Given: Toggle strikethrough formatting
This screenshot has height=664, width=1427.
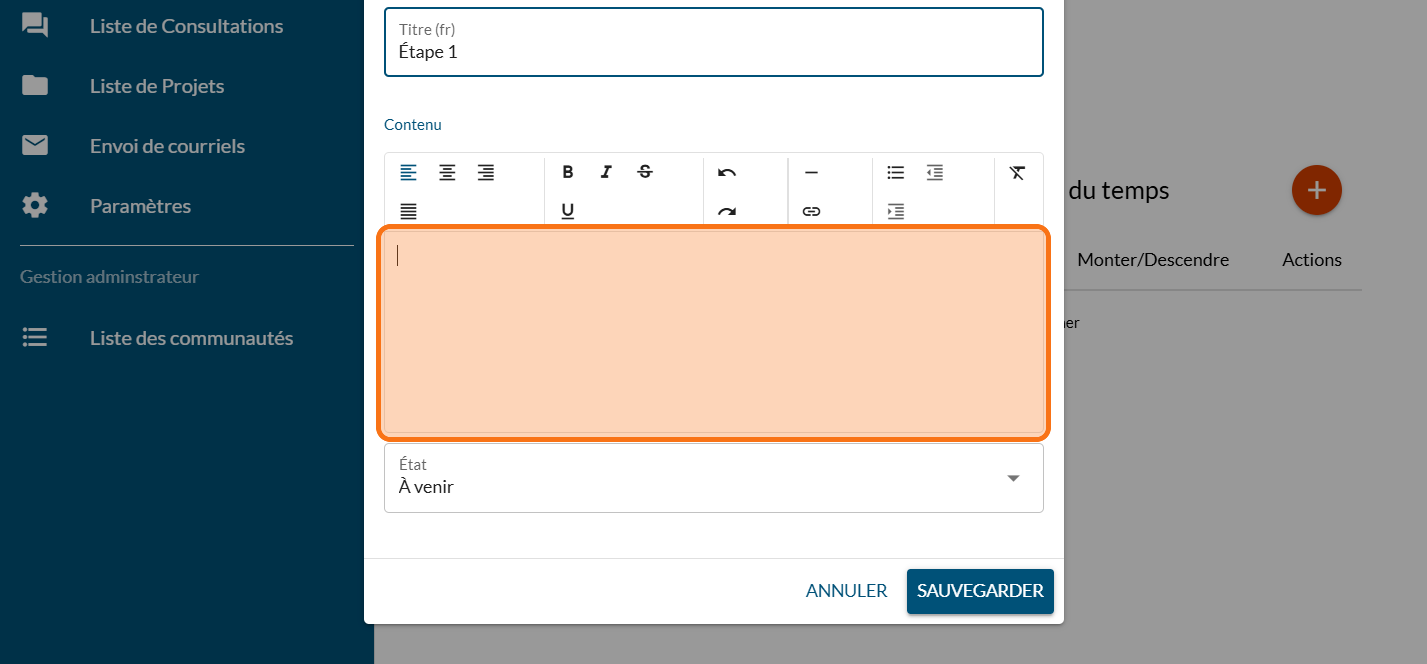Looking at the screenshot, I should click(645, 172).
